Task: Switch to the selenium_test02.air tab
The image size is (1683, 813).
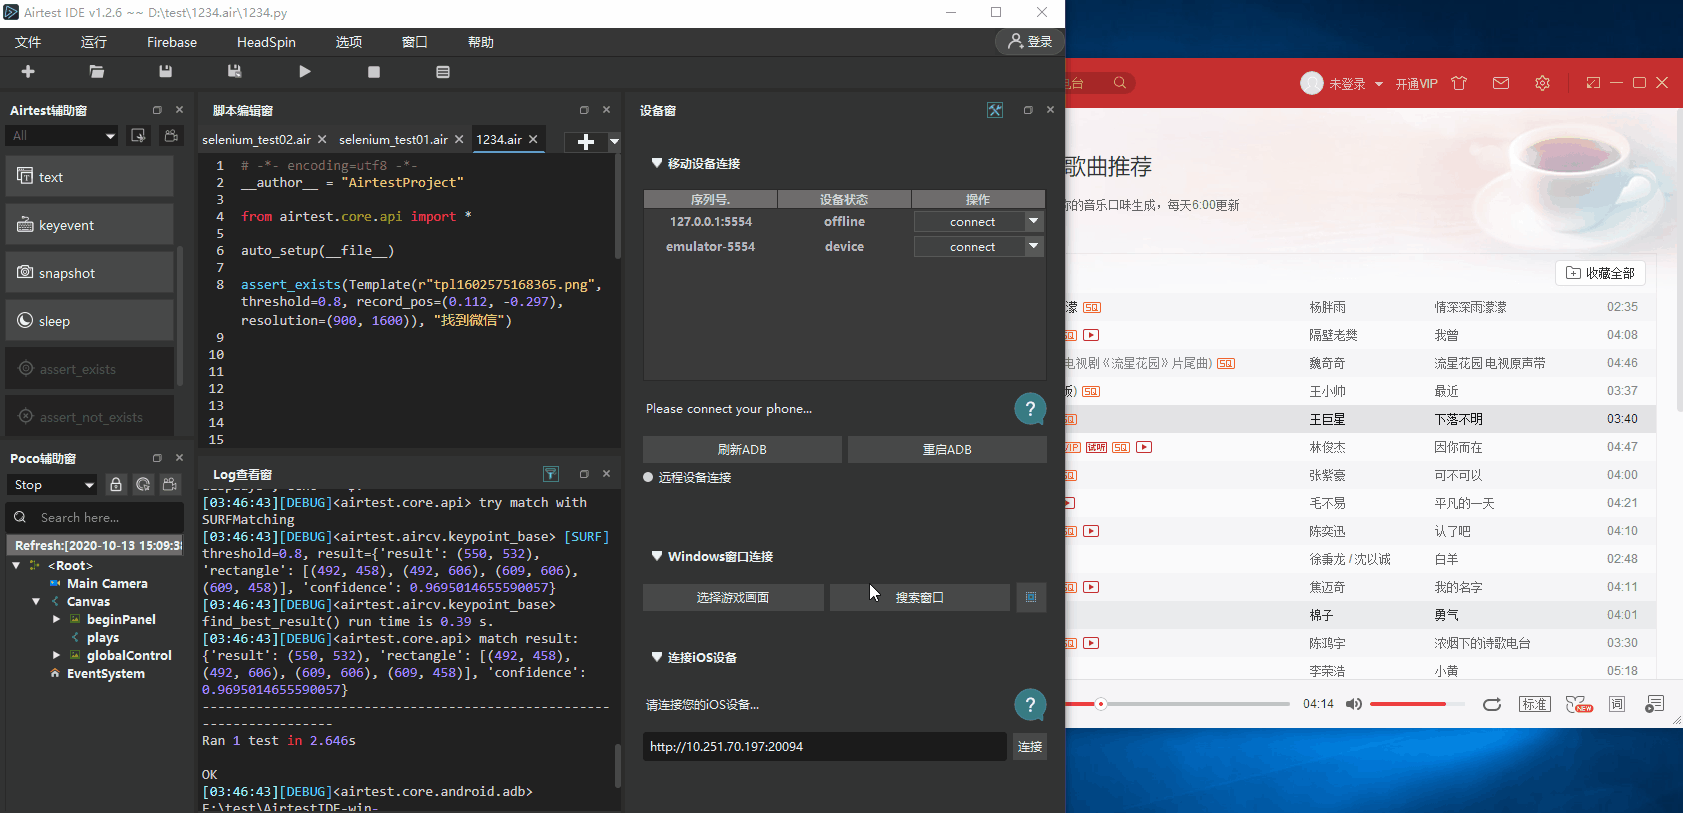Action: (257, 140)
